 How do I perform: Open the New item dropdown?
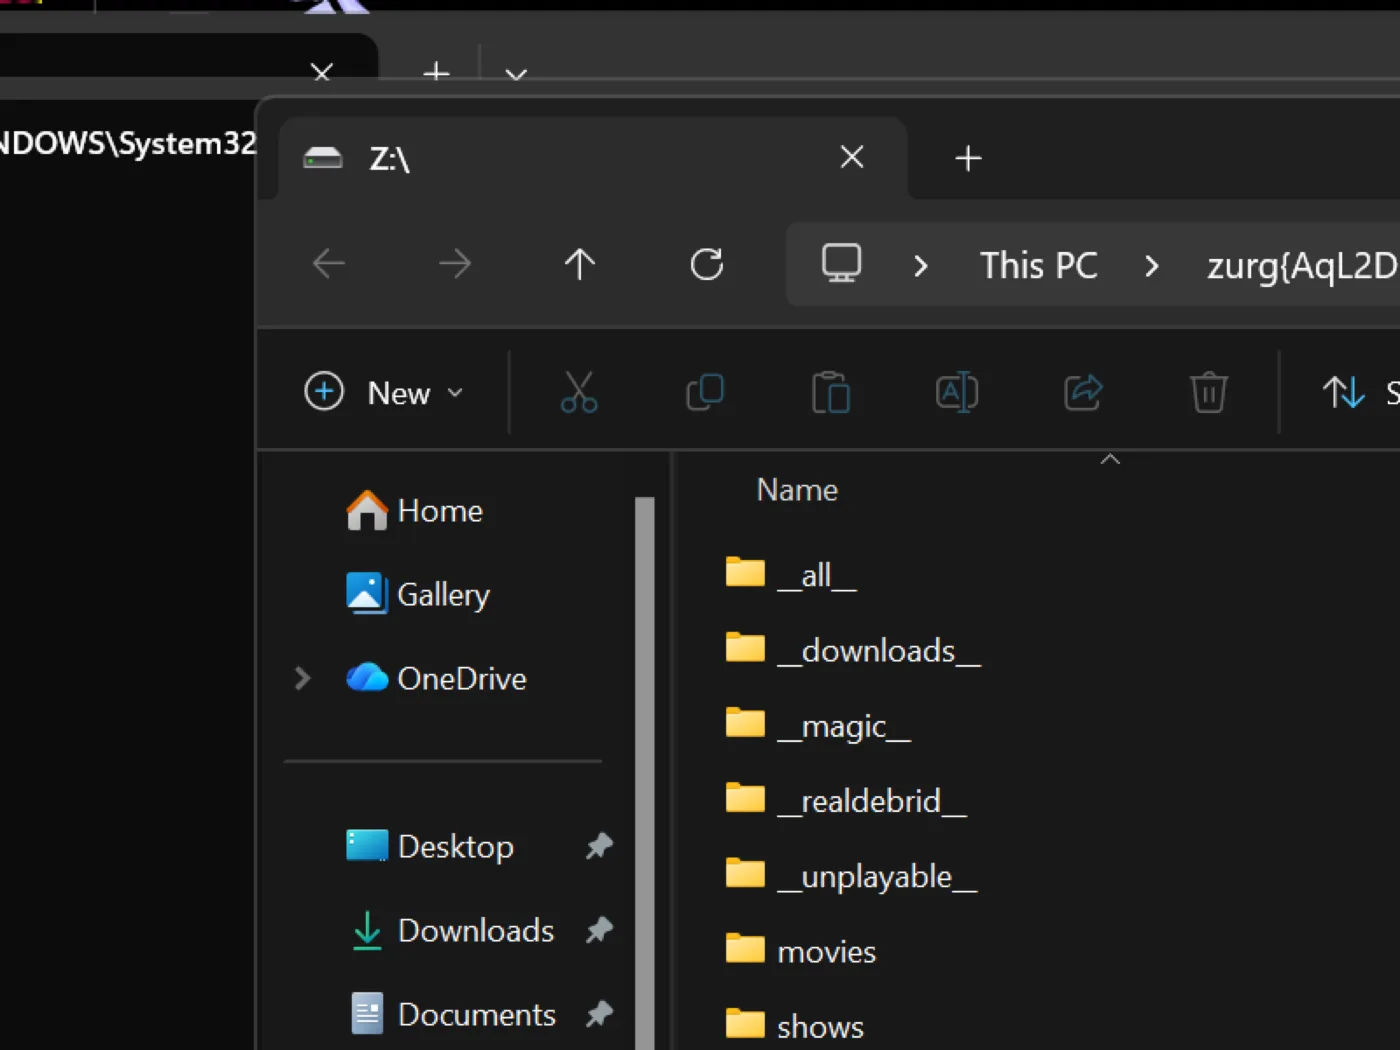pyautogui.click(x=385, y=392)
